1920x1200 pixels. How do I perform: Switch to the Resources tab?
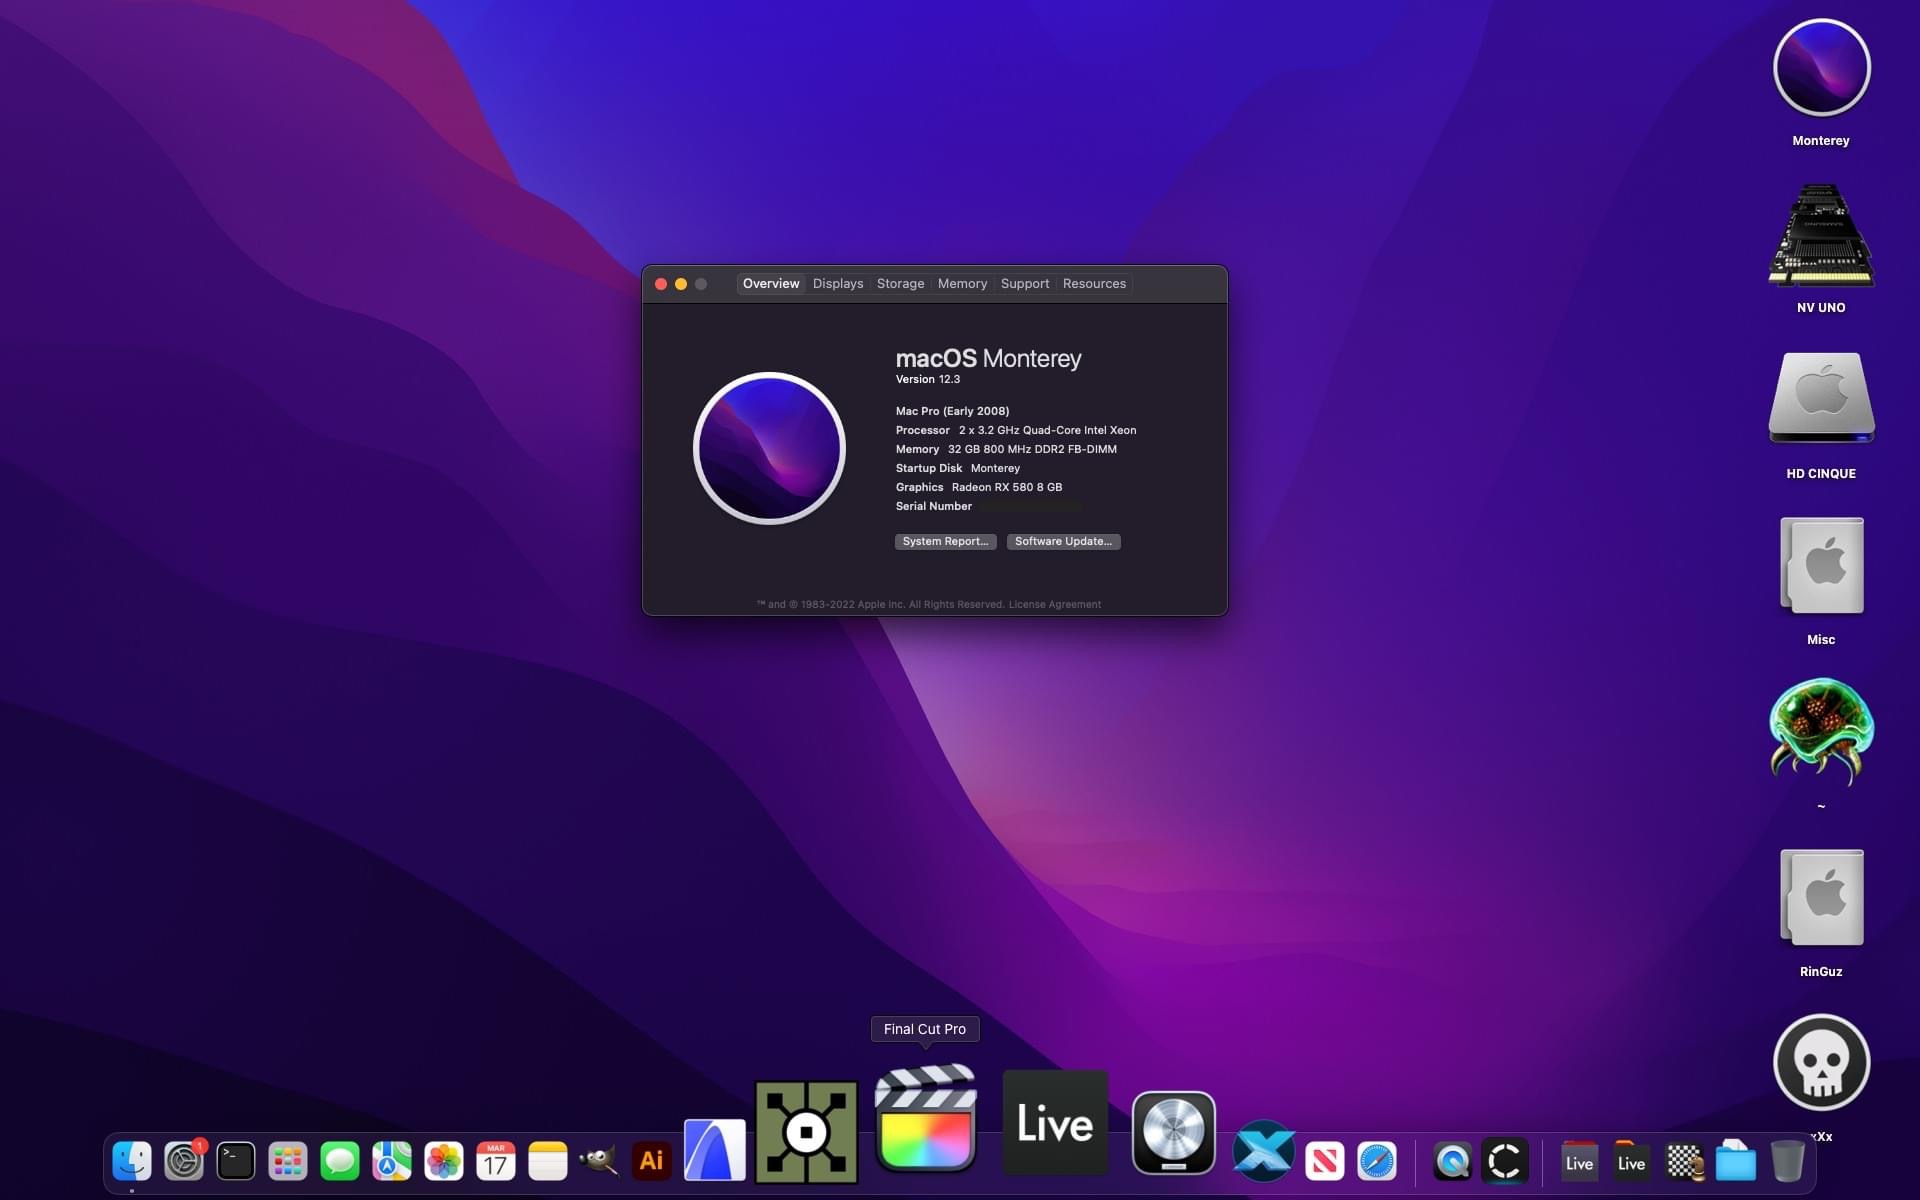[x=1094, y=284]
